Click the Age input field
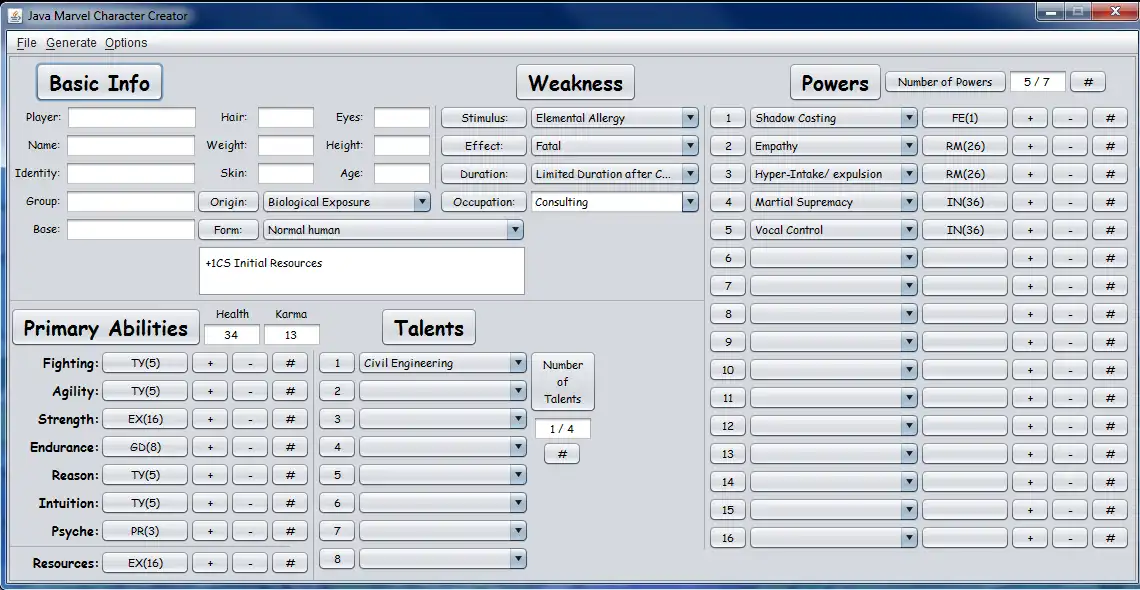 point(402,173)
